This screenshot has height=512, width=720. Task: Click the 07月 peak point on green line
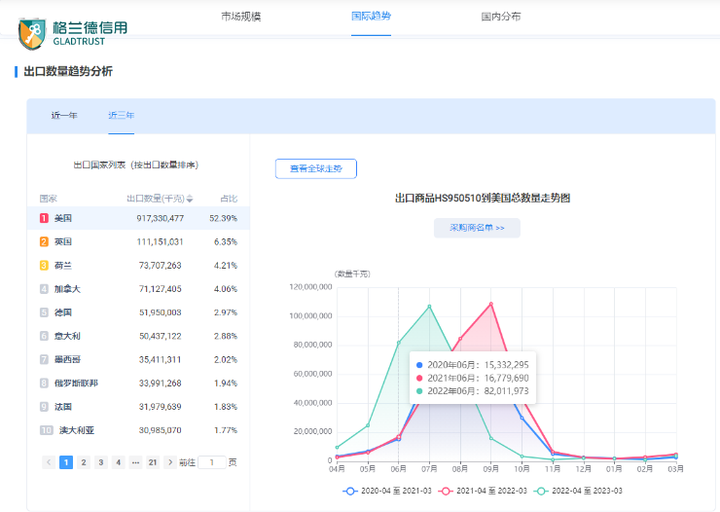[x=429, y=306]
